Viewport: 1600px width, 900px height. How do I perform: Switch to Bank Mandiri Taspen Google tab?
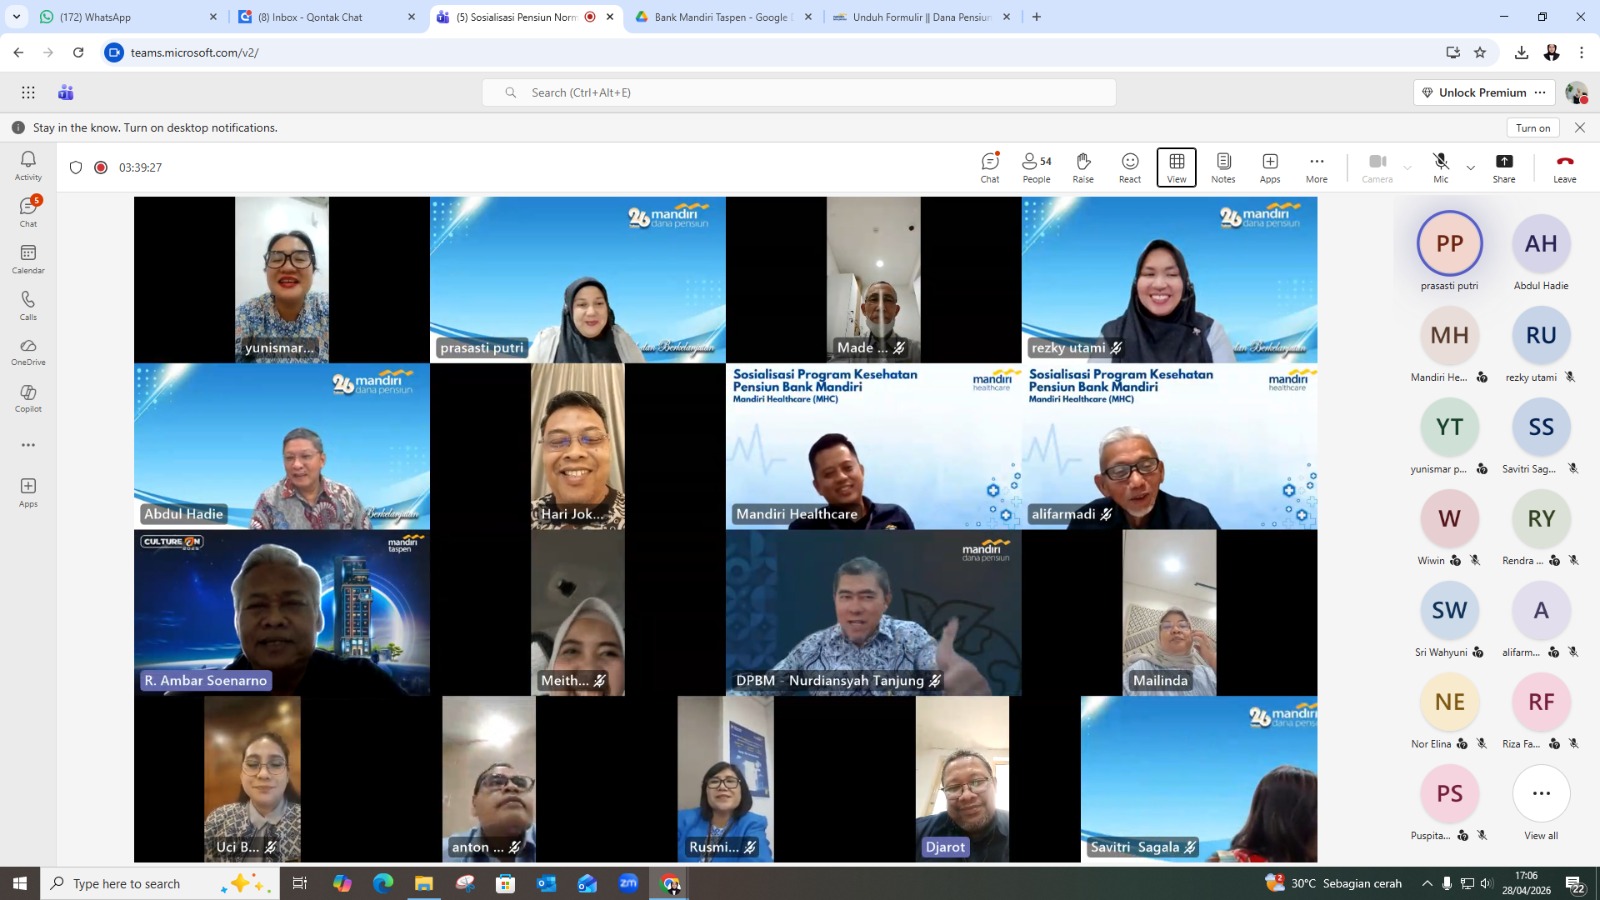(x=725, y=17)
